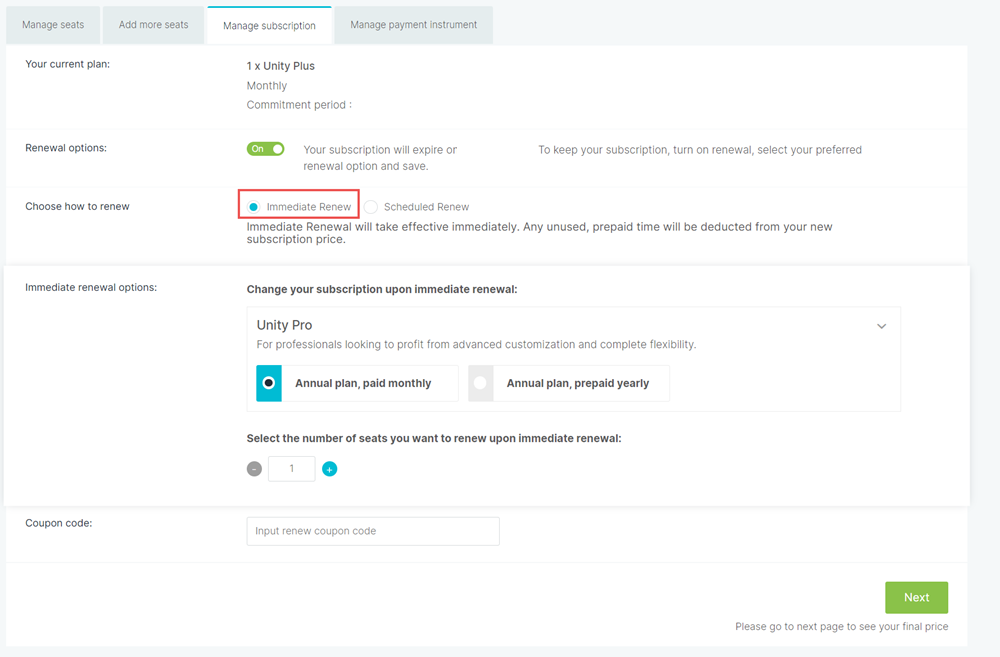Click the Unity Pro plan title
The image size is (1000, 657).
pos(284,325)
